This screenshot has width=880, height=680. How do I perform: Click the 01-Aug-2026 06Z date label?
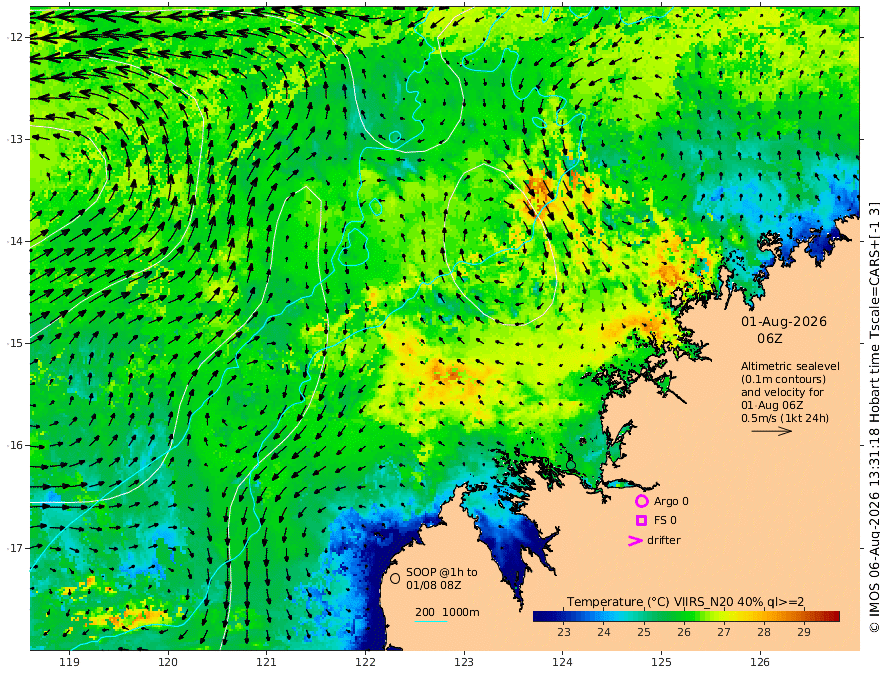click(x=783, y=330)
